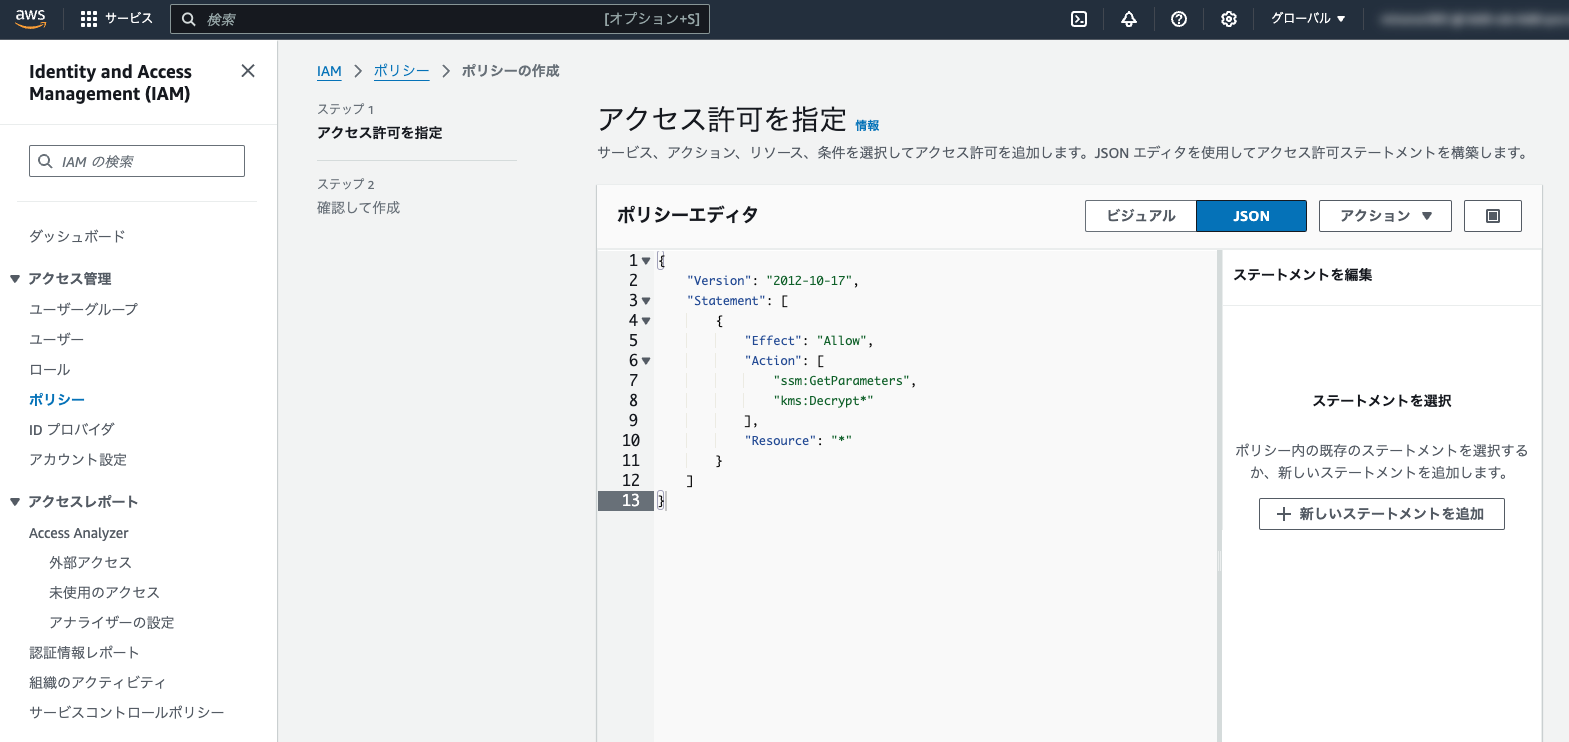Click the IAM search input field
The image size is (1569, 742).
click(x=137, y=161)
